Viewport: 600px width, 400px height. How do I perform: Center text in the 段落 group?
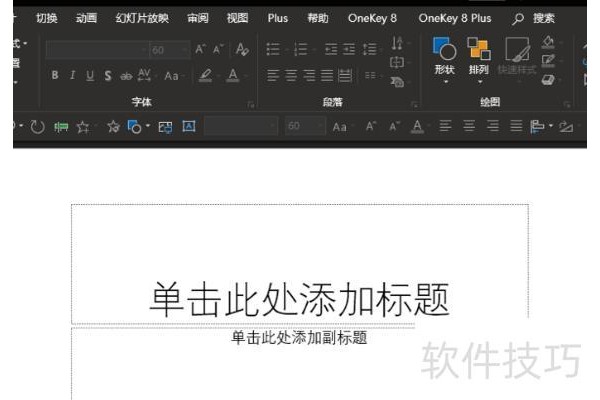click(x=291, y=75)
